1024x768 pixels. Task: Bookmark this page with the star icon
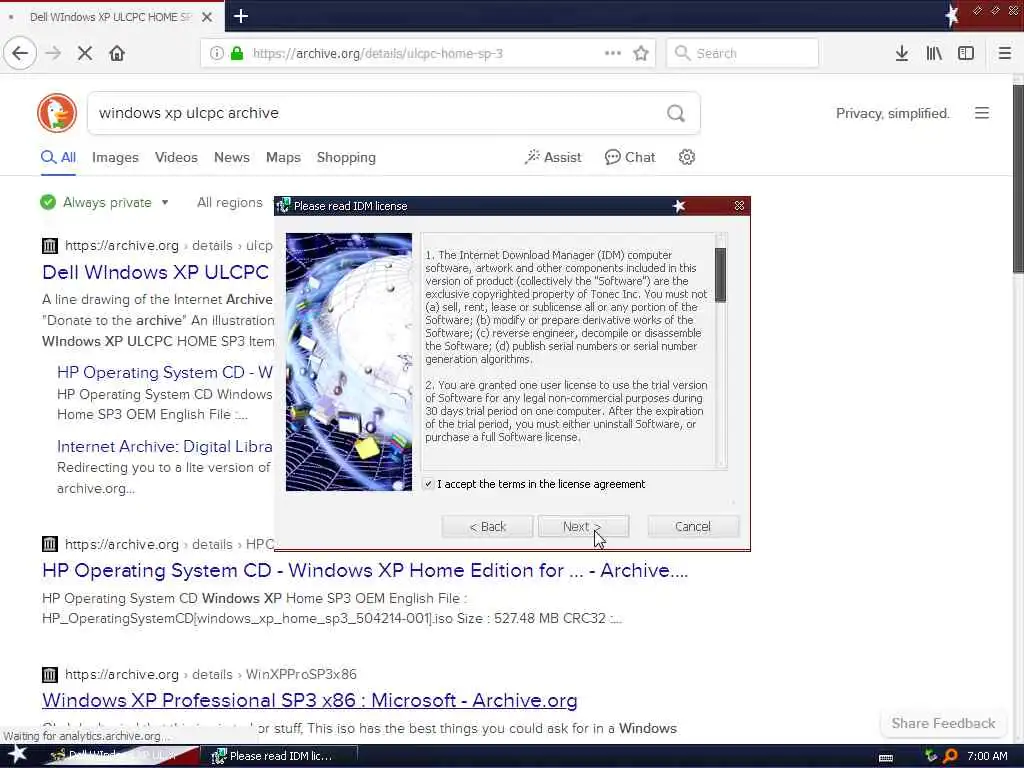click(x=641, y=53)
